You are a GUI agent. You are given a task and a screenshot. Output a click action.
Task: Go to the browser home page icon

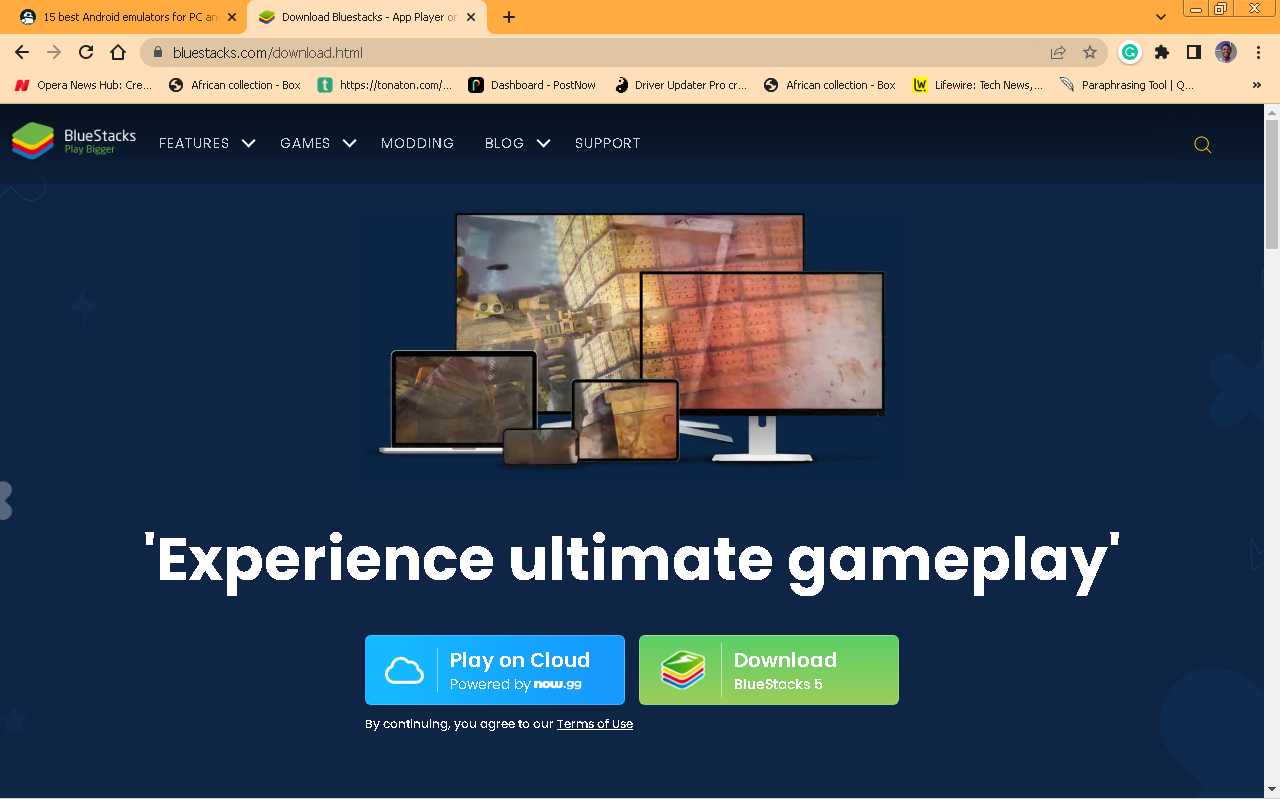point(118,52)
